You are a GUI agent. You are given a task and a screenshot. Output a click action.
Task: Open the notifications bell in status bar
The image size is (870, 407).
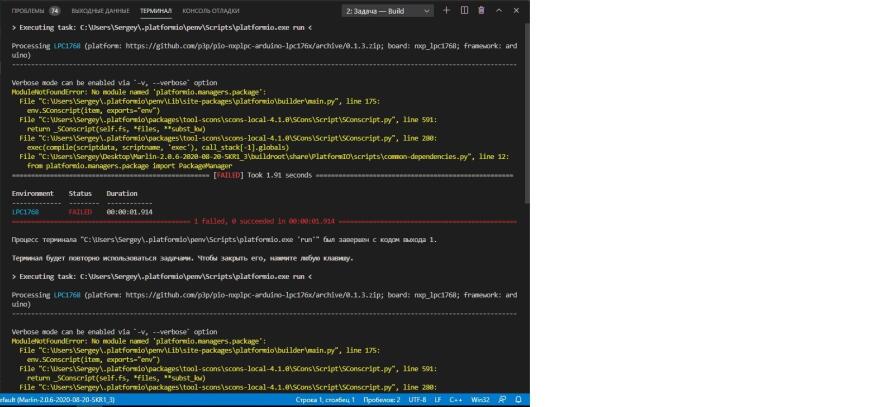519,399
